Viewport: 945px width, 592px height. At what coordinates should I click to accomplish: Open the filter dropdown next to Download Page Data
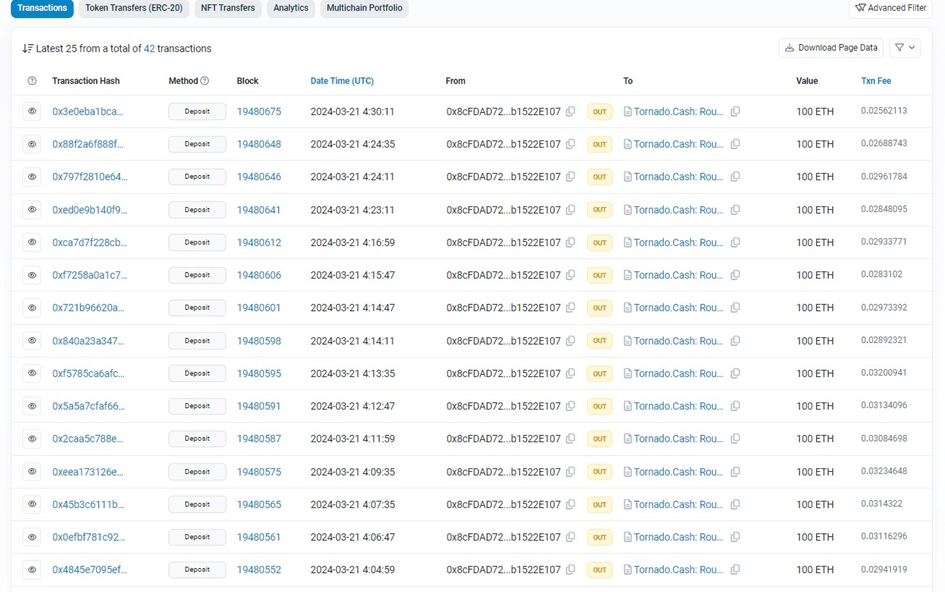click(x=905, y=48)
